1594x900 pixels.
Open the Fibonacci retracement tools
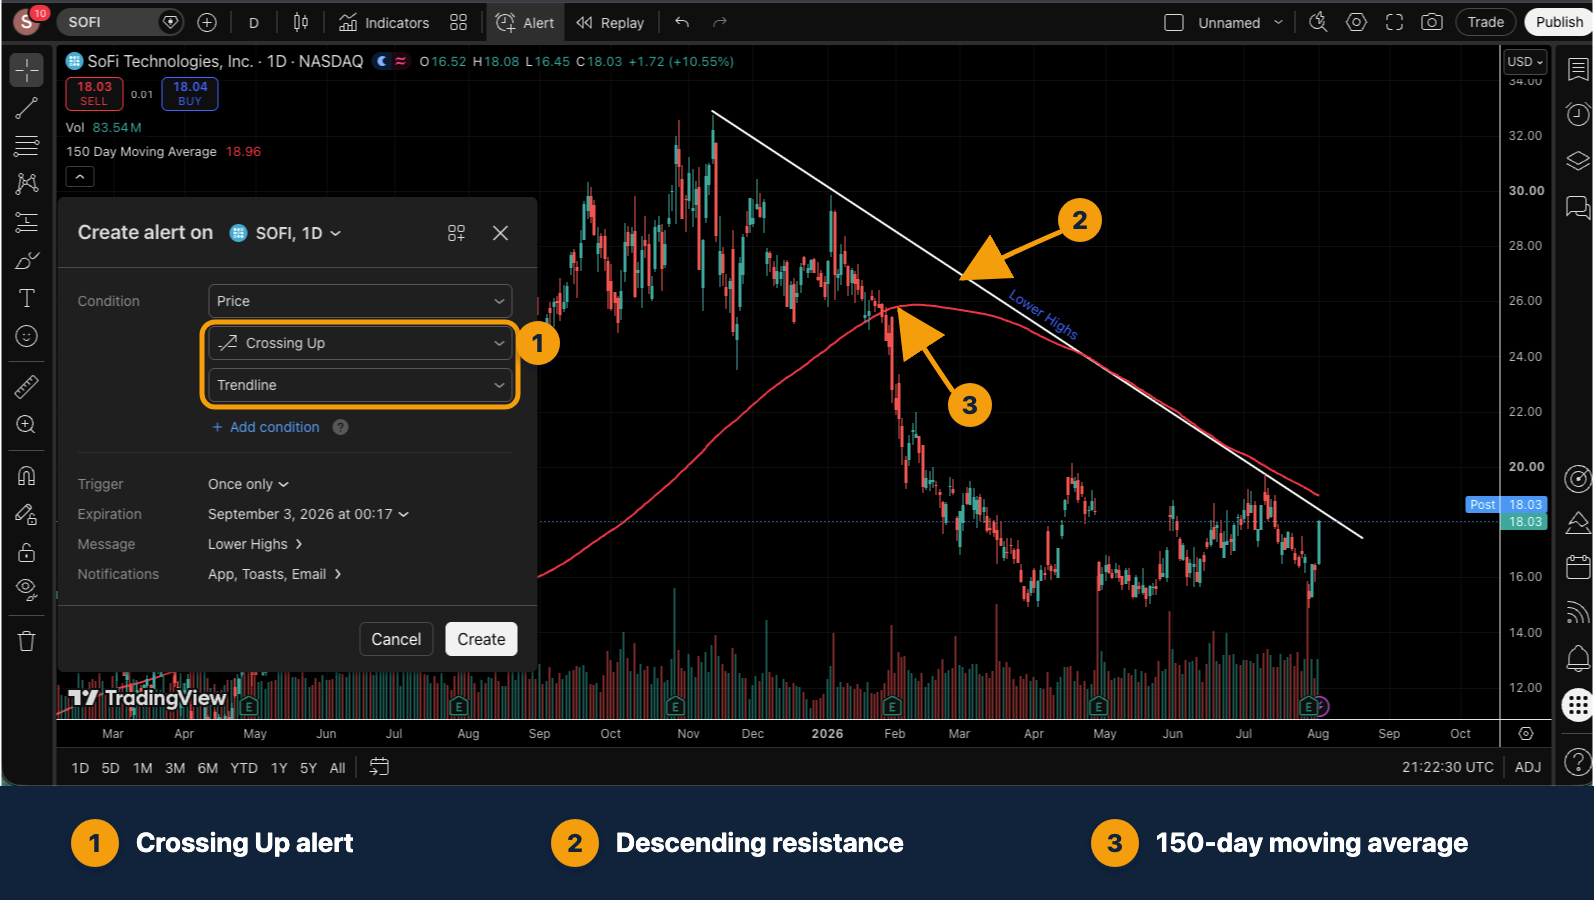pos(26,146)
